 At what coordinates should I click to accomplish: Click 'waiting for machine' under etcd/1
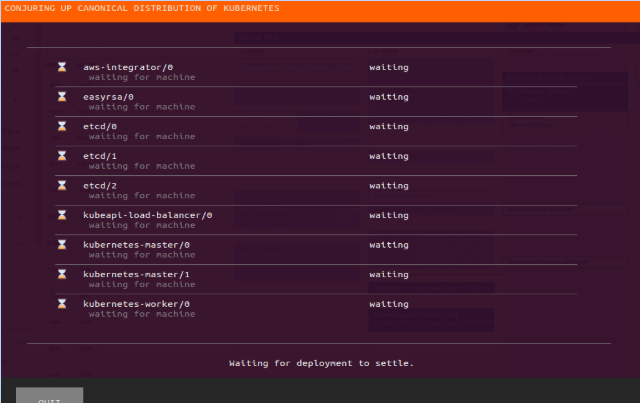pyautogui.click(x=142, y=166)
